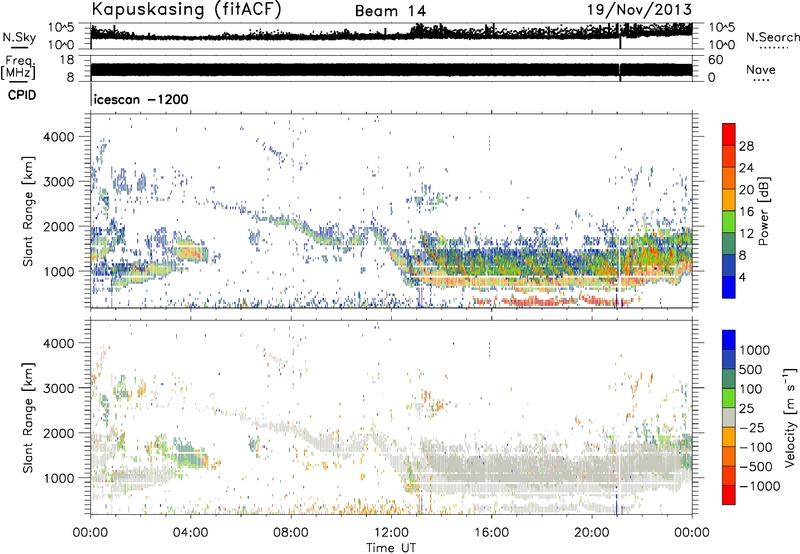Click the 10^0 tick beside N.Search
This screenshot has width=800, height=554.
pos(721,45)
